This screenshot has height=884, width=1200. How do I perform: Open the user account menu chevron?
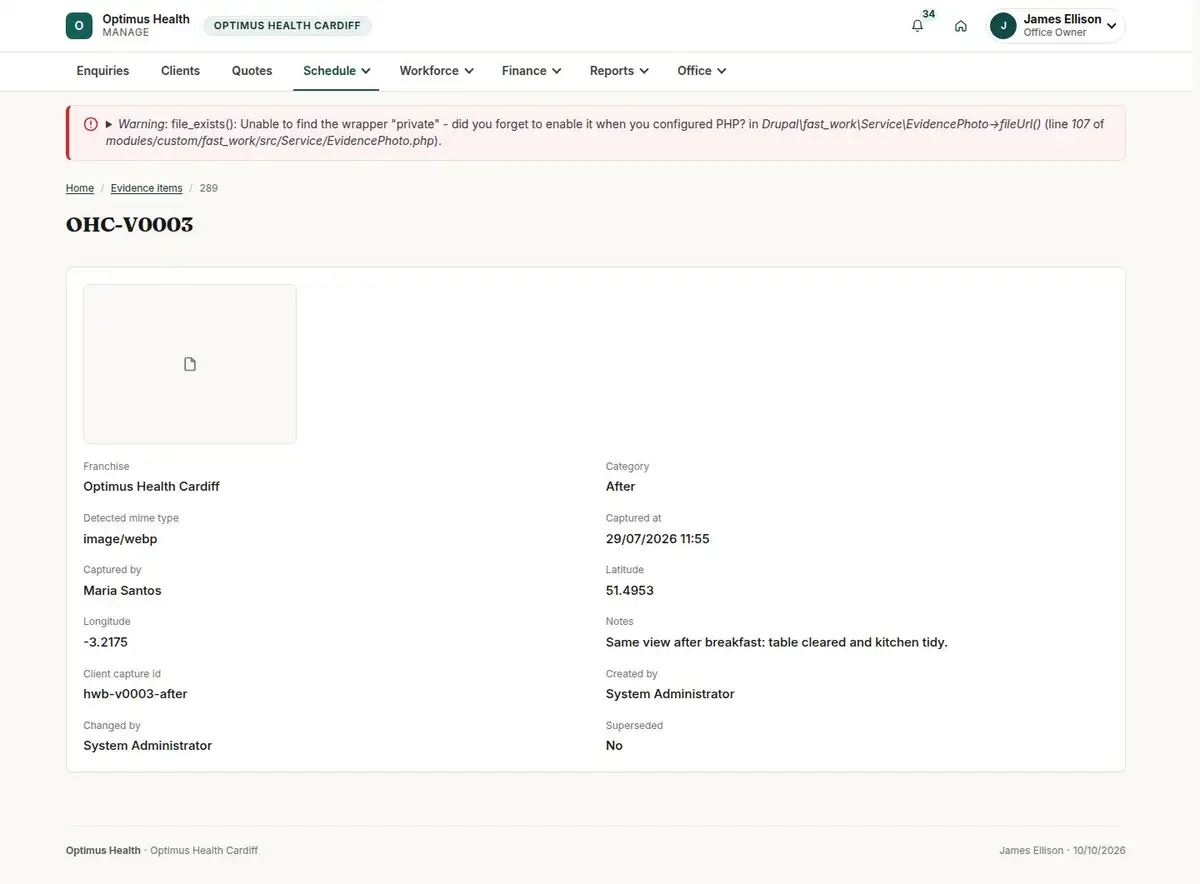(1112, 26)
